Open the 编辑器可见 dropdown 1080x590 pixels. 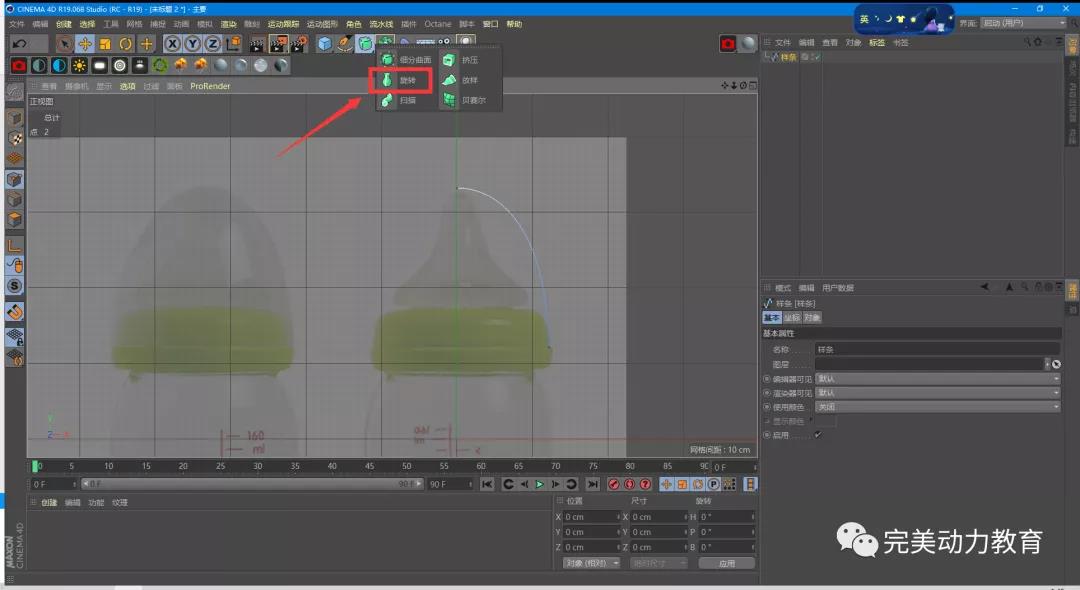937,379
